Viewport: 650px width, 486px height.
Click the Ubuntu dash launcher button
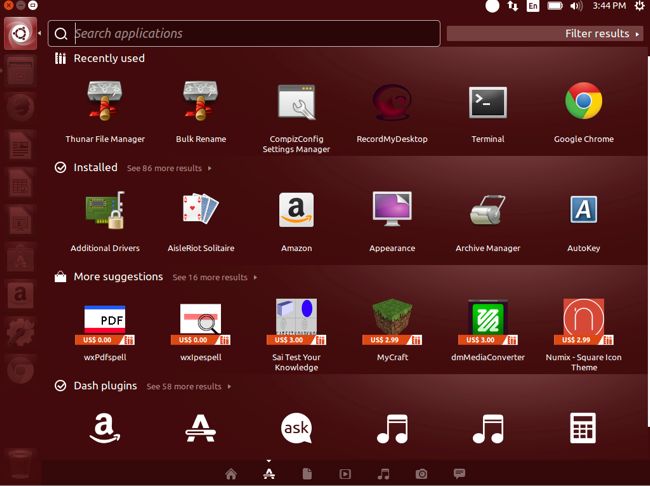tap(20, 33)
